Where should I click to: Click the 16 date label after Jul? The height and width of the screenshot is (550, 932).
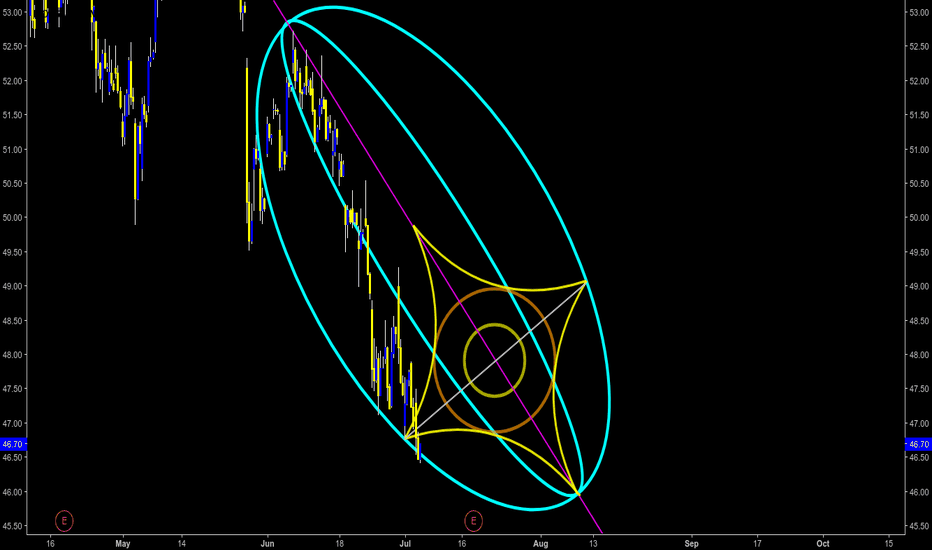pos(462,543)
